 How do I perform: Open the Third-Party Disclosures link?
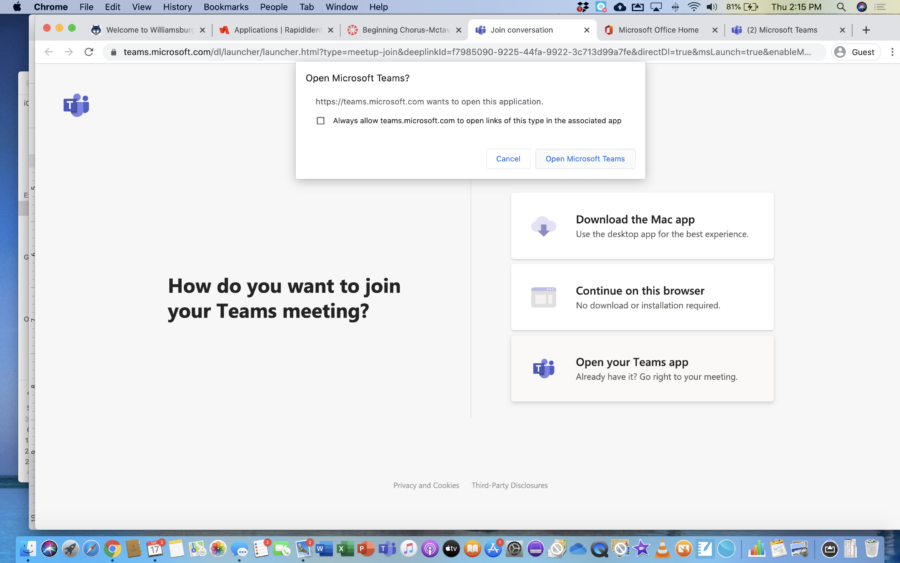pyautogui.click(x=509, y=485)
